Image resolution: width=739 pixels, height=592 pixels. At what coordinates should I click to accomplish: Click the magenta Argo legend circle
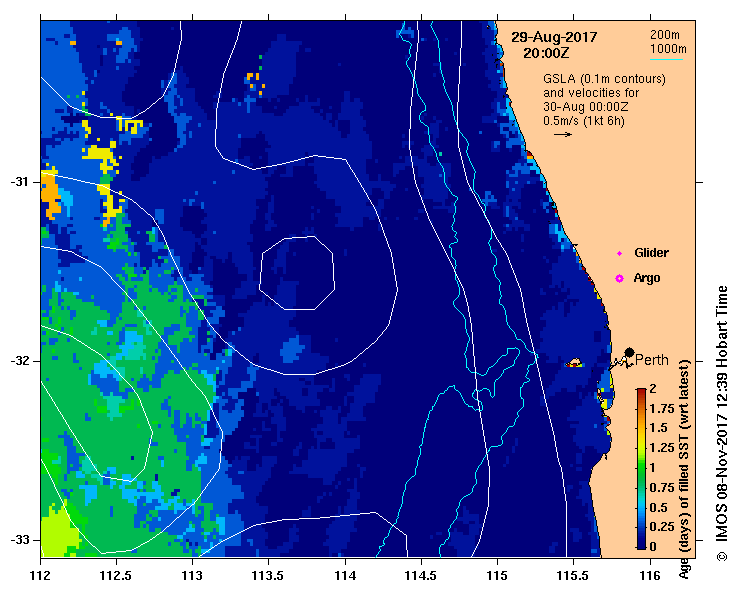coord(619,279)
